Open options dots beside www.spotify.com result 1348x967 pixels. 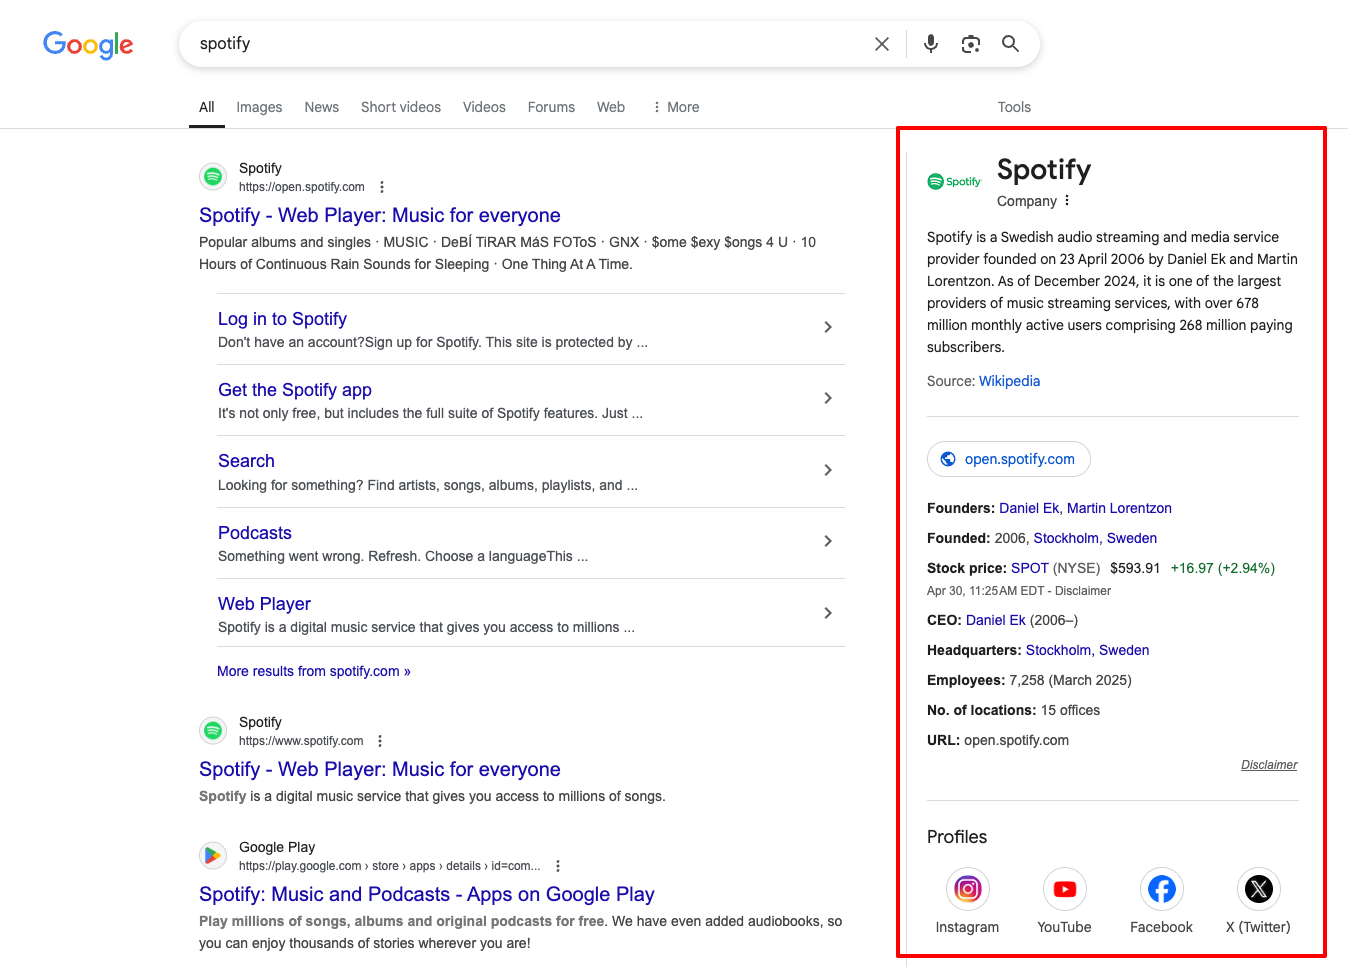click(x=380, y=741)
